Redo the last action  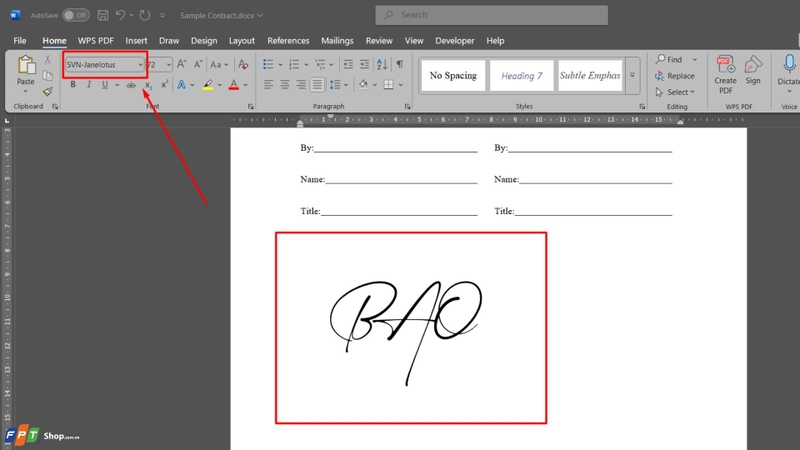pyautogui.click(x=145, y=15)
